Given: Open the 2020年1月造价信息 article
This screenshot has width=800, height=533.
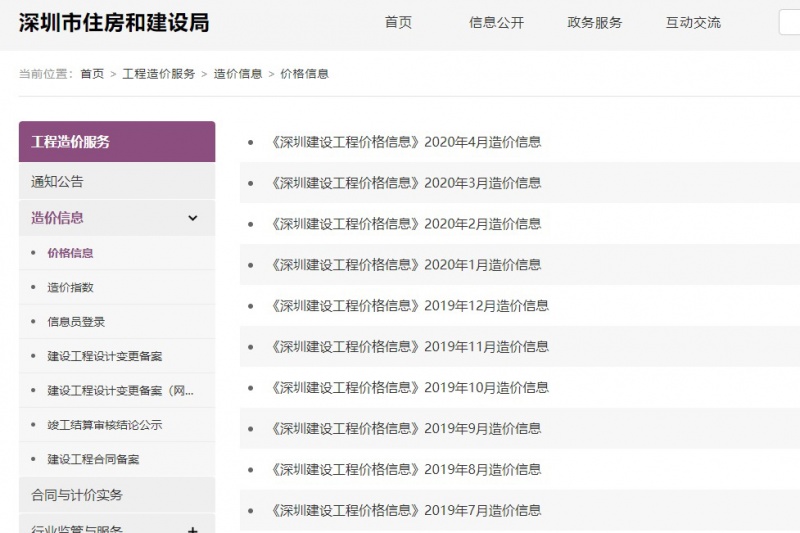Looking at the screenshot, I should coord(406,265).
